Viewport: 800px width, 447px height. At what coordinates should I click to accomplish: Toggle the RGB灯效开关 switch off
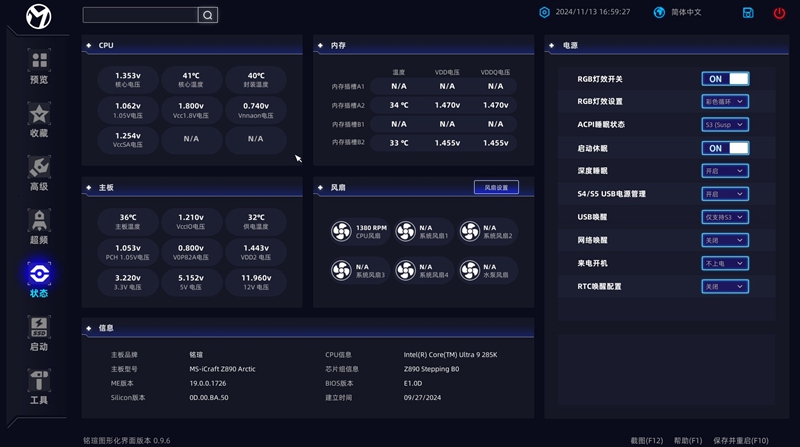coord(725,79)
